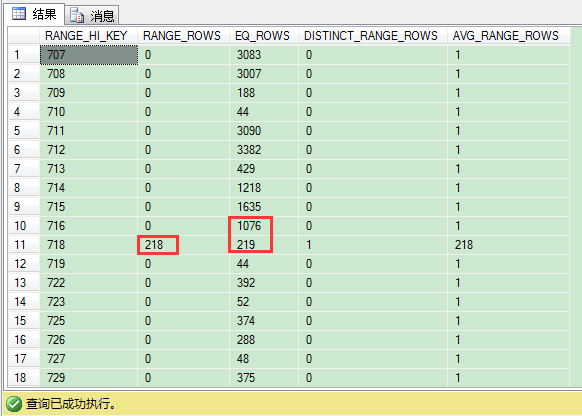This screenshot has width=582, height=416.
Task: Click the green success checkmark icon
Action: tap(14, 404)
